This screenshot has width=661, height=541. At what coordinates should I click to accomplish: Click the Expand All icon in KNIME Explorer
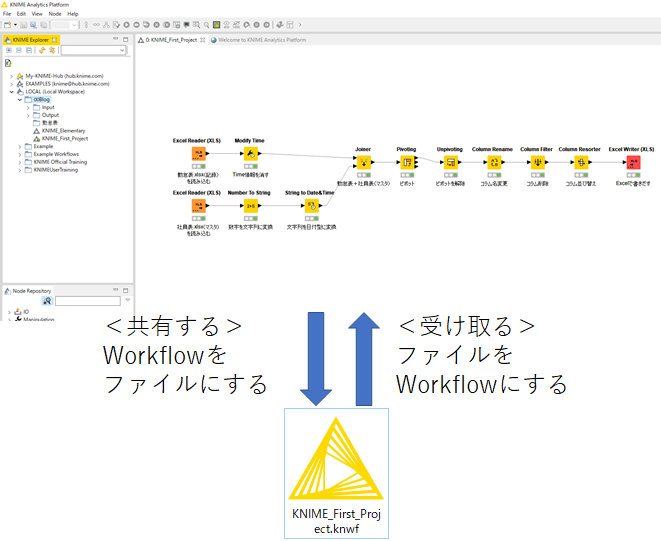[8, 50]
